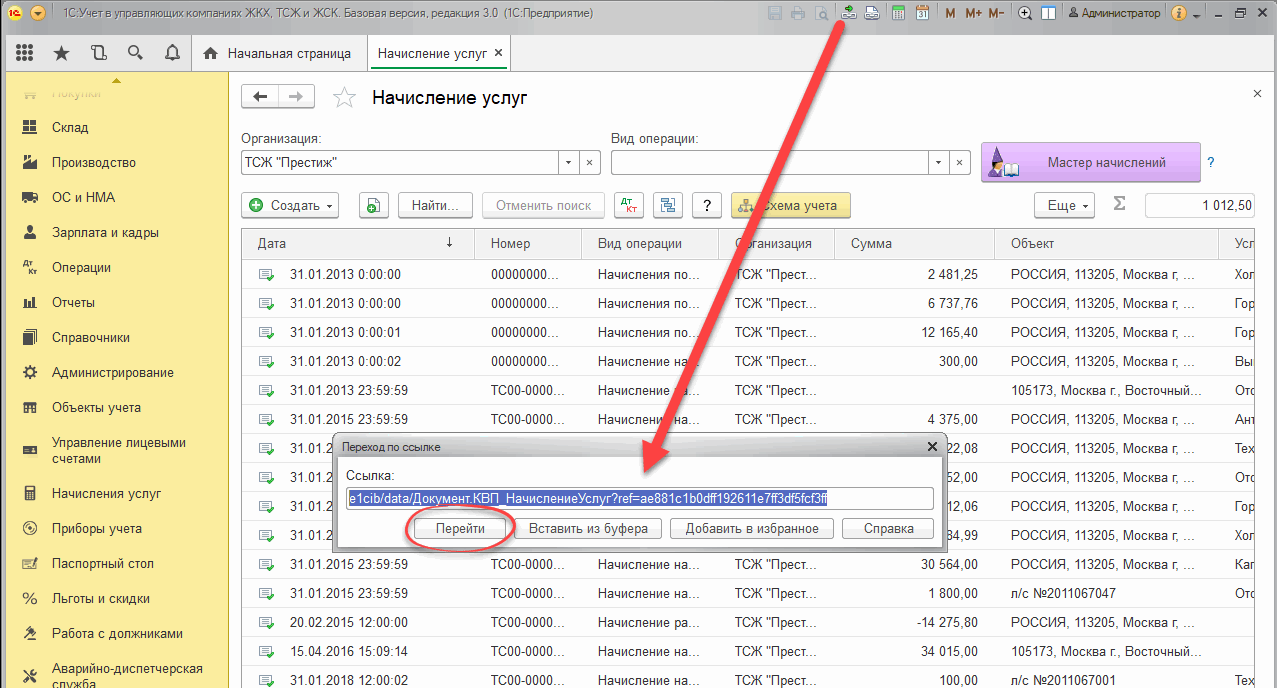
Task: Open the Работа с должниками section
Action: pos(118,633)
